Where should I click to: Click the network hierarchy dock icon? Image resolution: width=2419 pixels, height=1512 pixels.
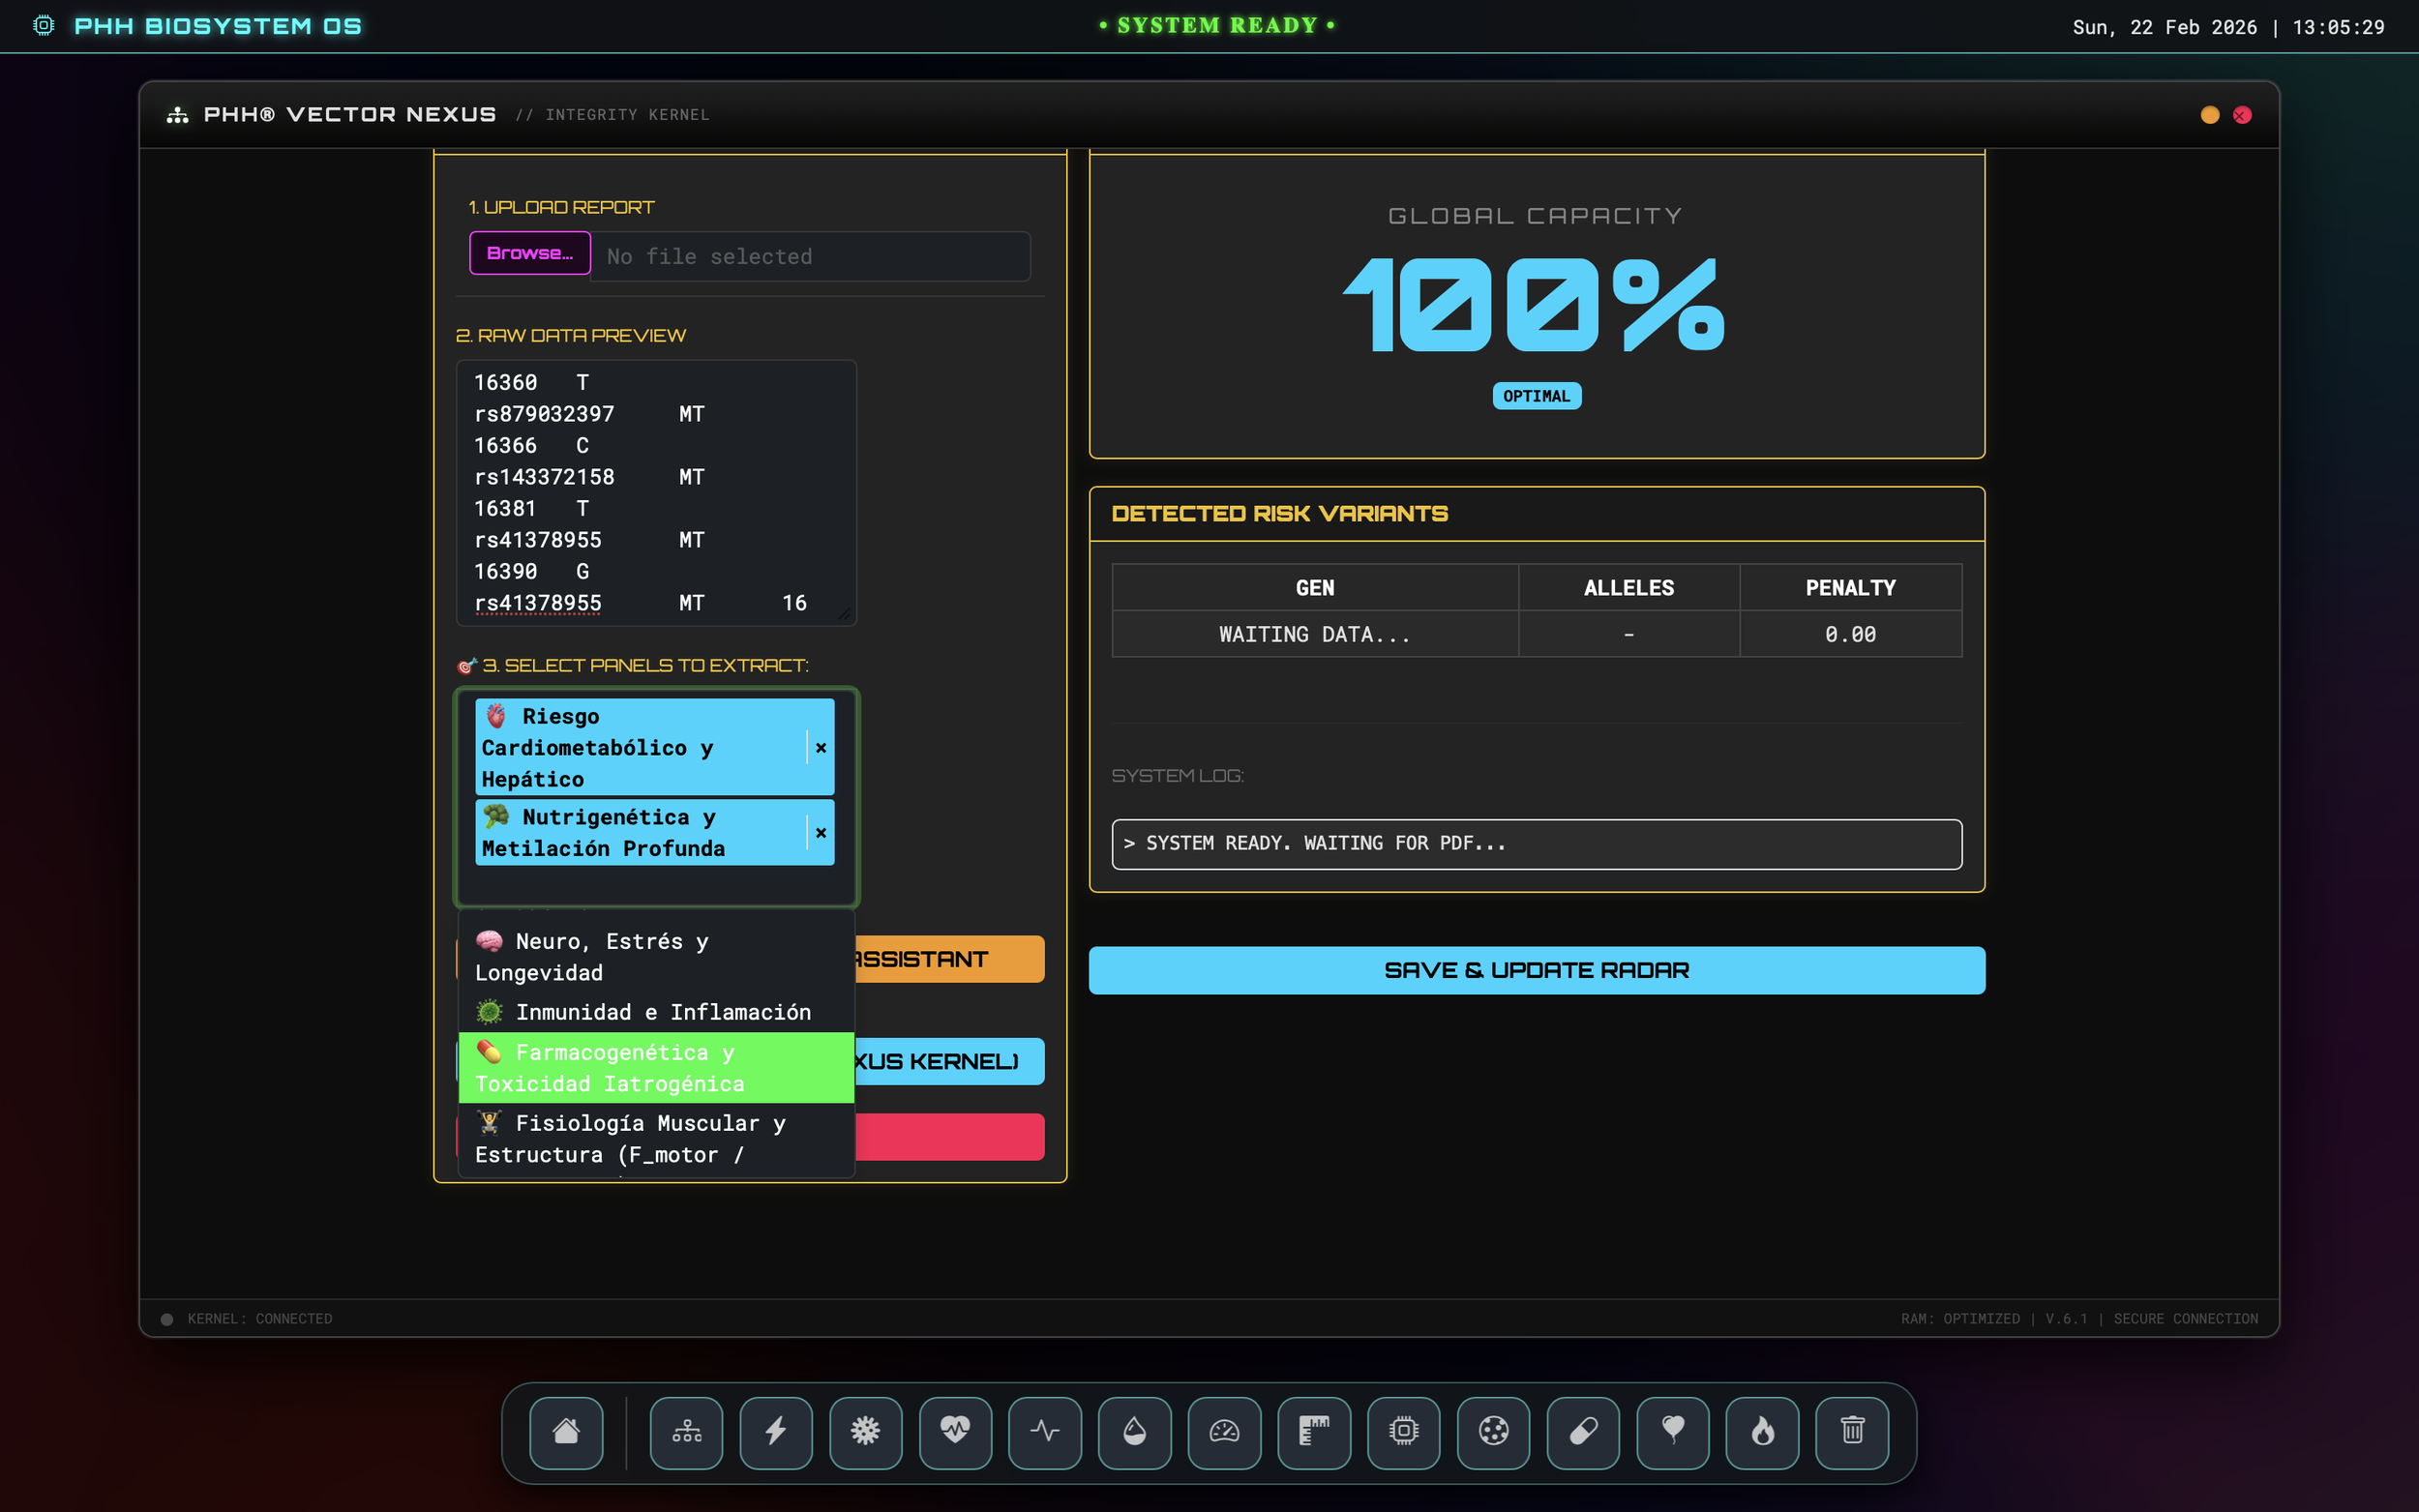click(x=686, y=1431)
